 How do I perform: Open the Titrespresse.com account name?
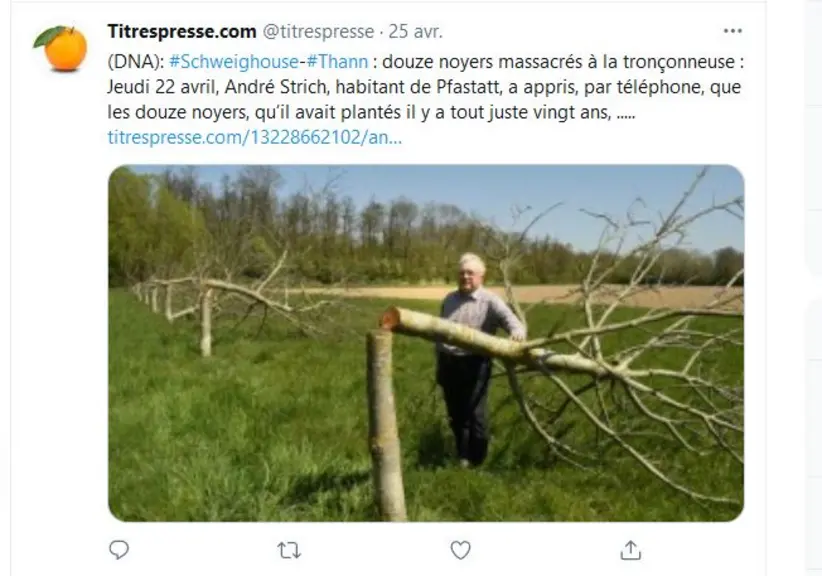pyautogui.click(x=182, y=31)
